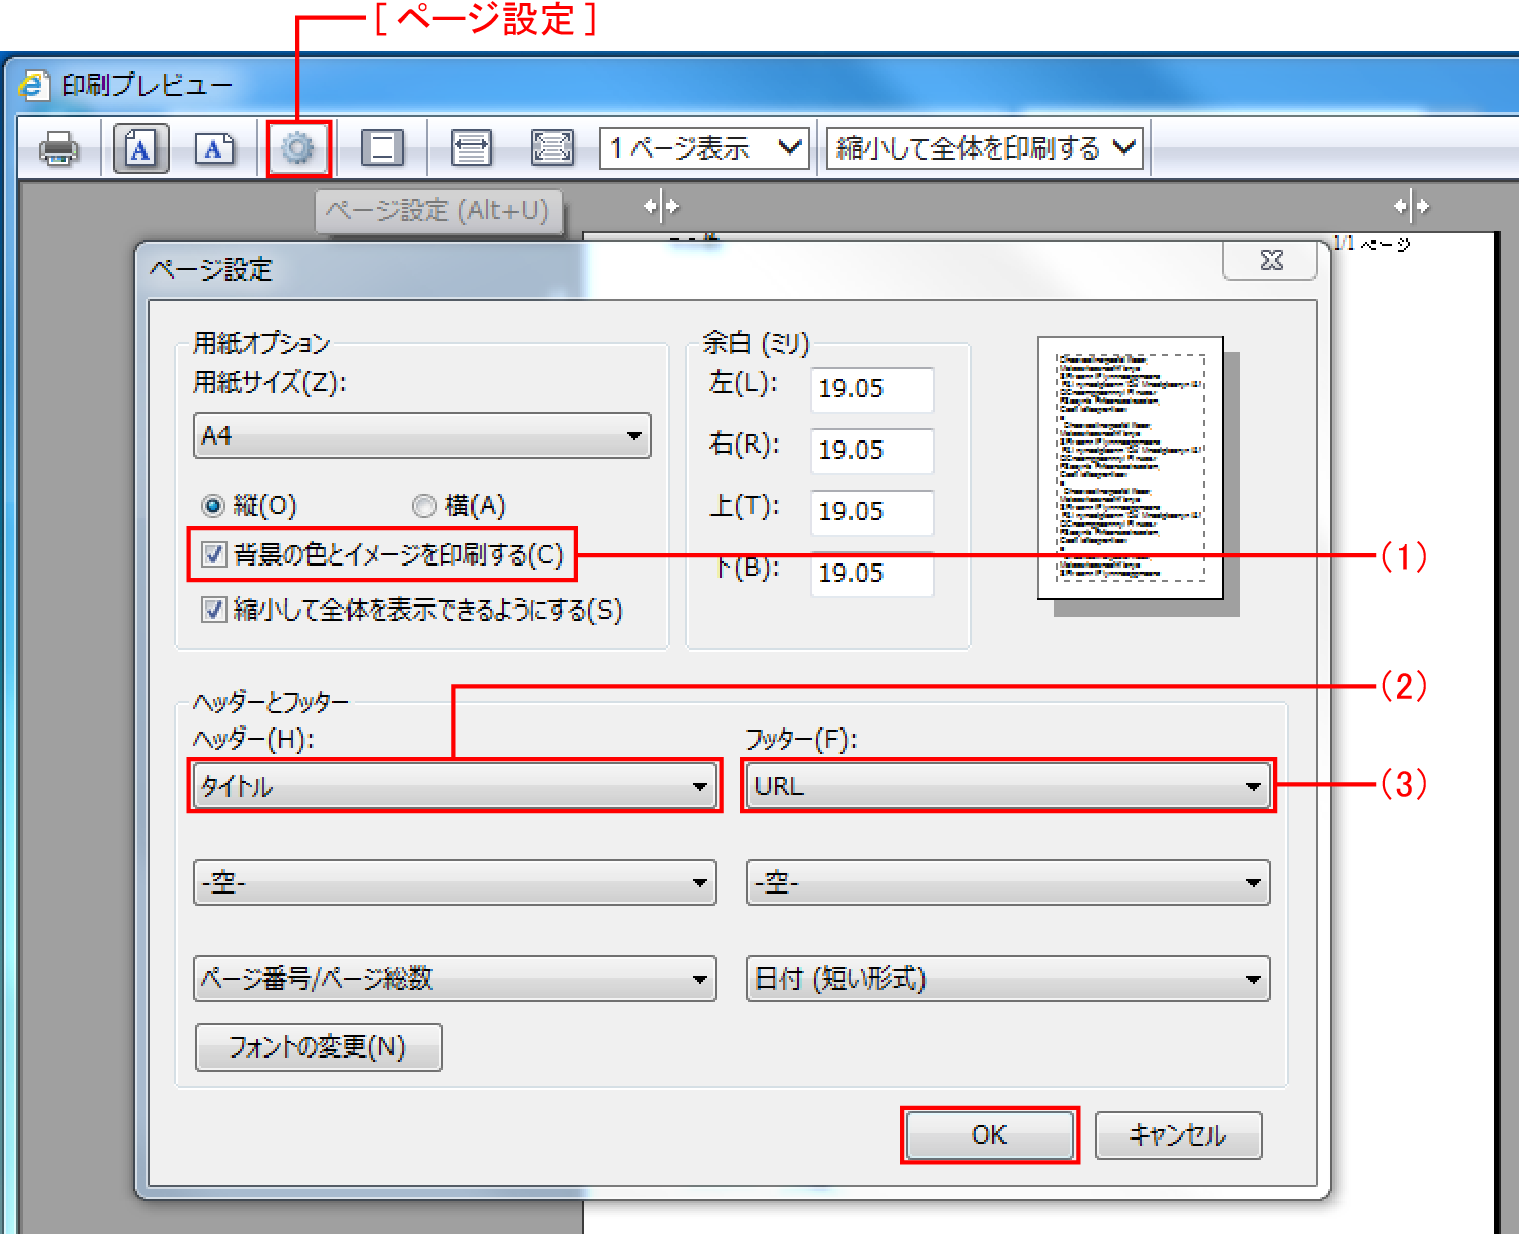1519x1234 pixels.
Task: Click the right margin adjust handle
Action: coord(1411,206)
